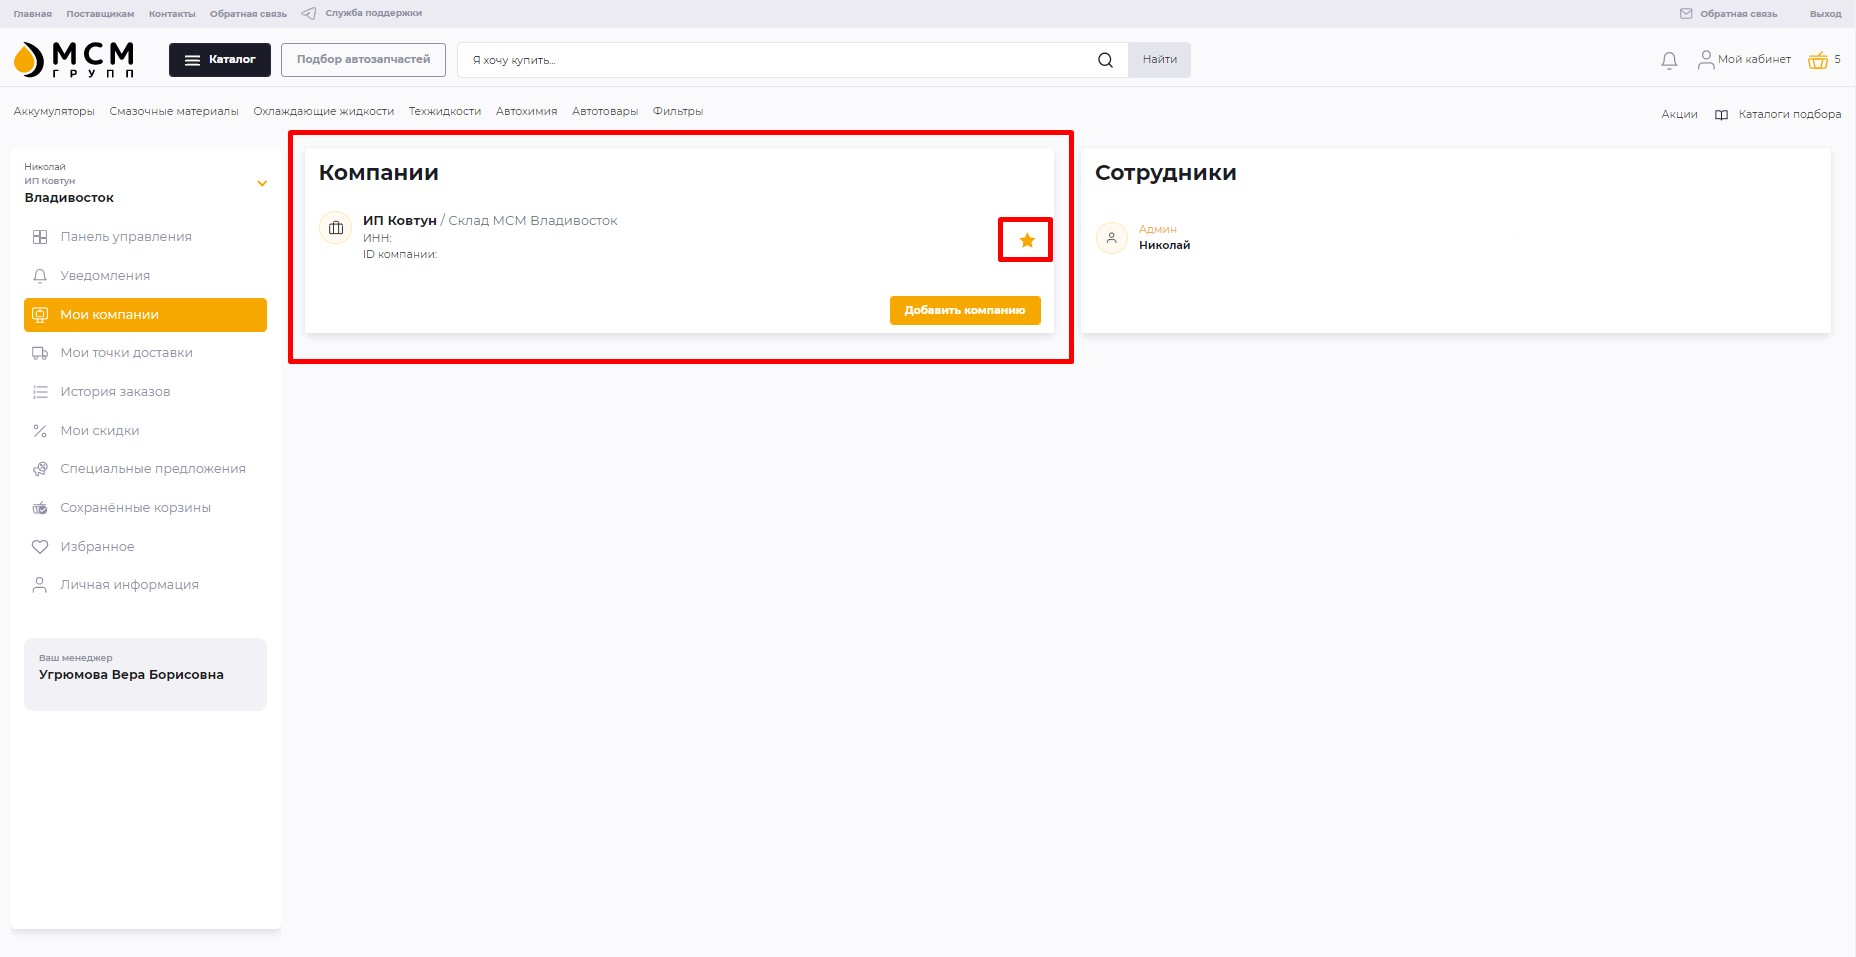Click the MSM Group logo

74,60
